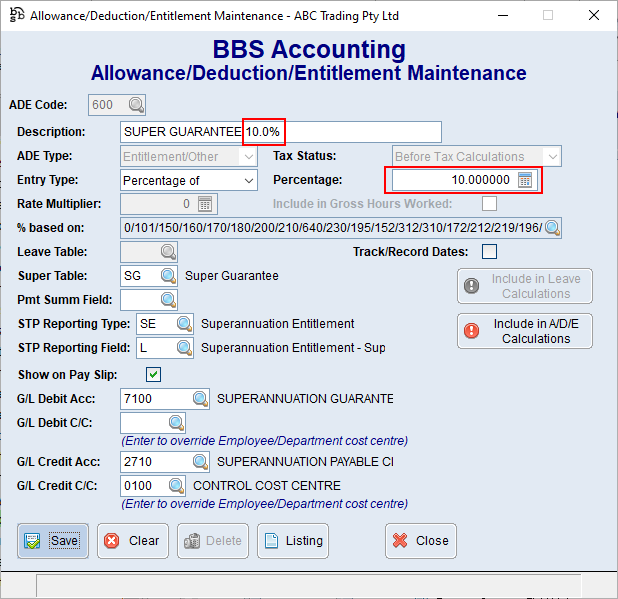Click the STP Reporting Field lookup icon
Screen dimensions: 618x599
(x=184, y=348)
